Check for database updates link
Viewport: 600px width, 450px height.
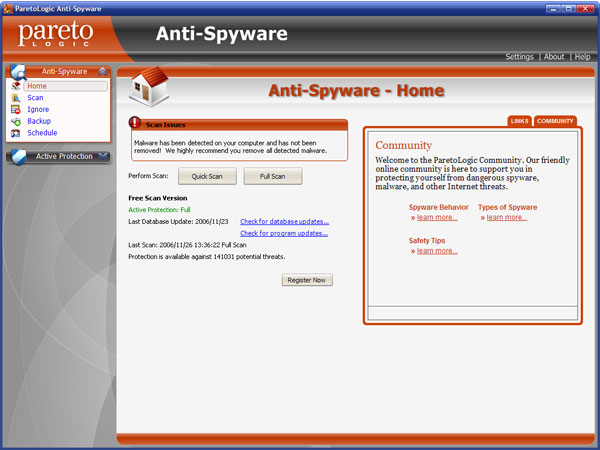(284, 222)
